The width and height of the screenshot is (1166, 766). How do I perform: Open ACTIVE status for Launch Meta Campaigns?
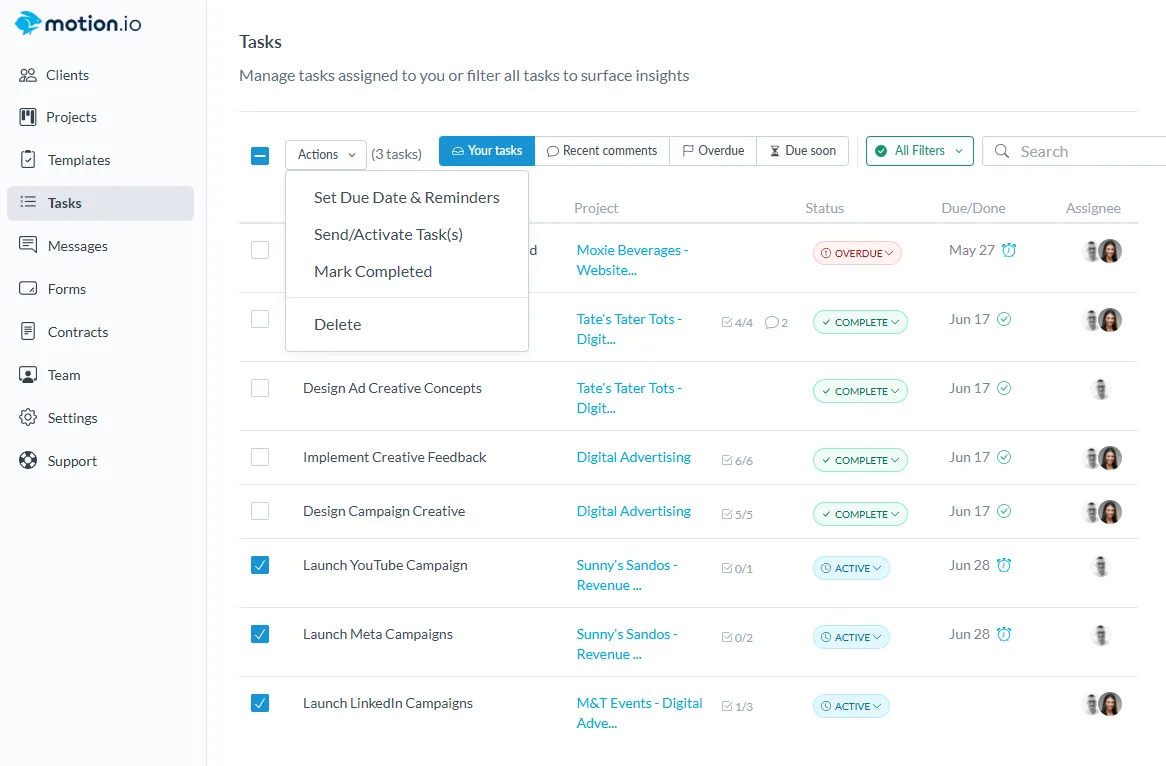(x=851, y=637)
